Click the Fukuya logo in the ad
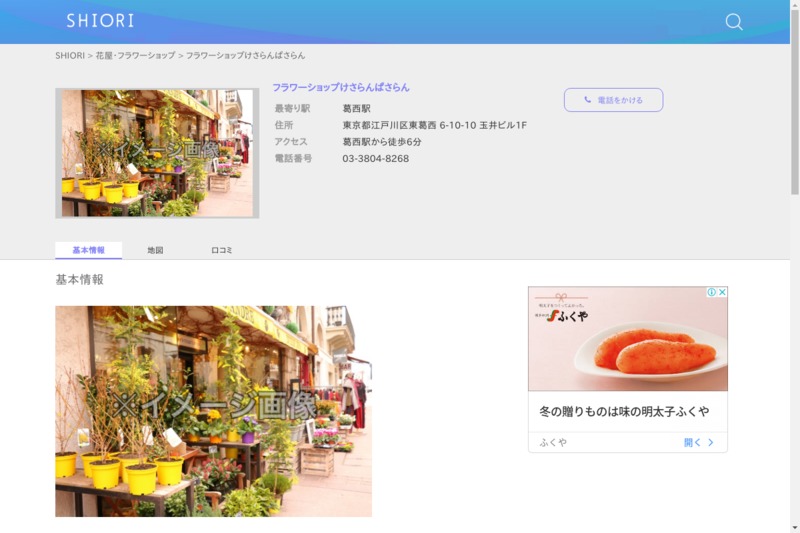The width and height of the screenshot is (800, 533). pyautogui.click(x=568, y=316)
